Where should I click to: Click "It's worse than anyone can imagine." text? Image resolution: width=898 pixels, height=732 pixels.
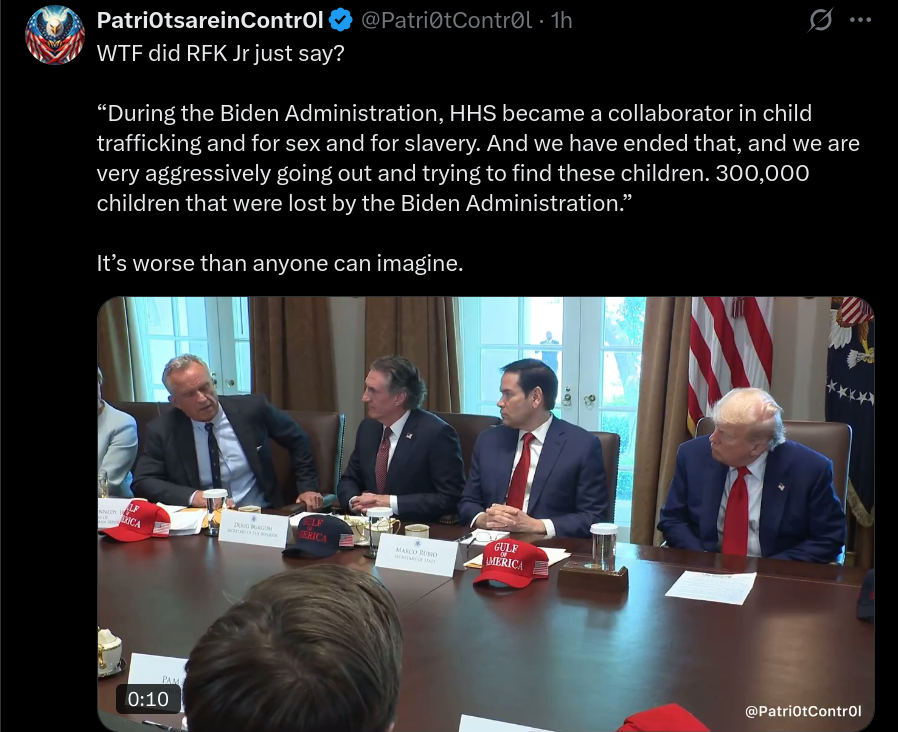pyautogui.click(x=279, y=263)
